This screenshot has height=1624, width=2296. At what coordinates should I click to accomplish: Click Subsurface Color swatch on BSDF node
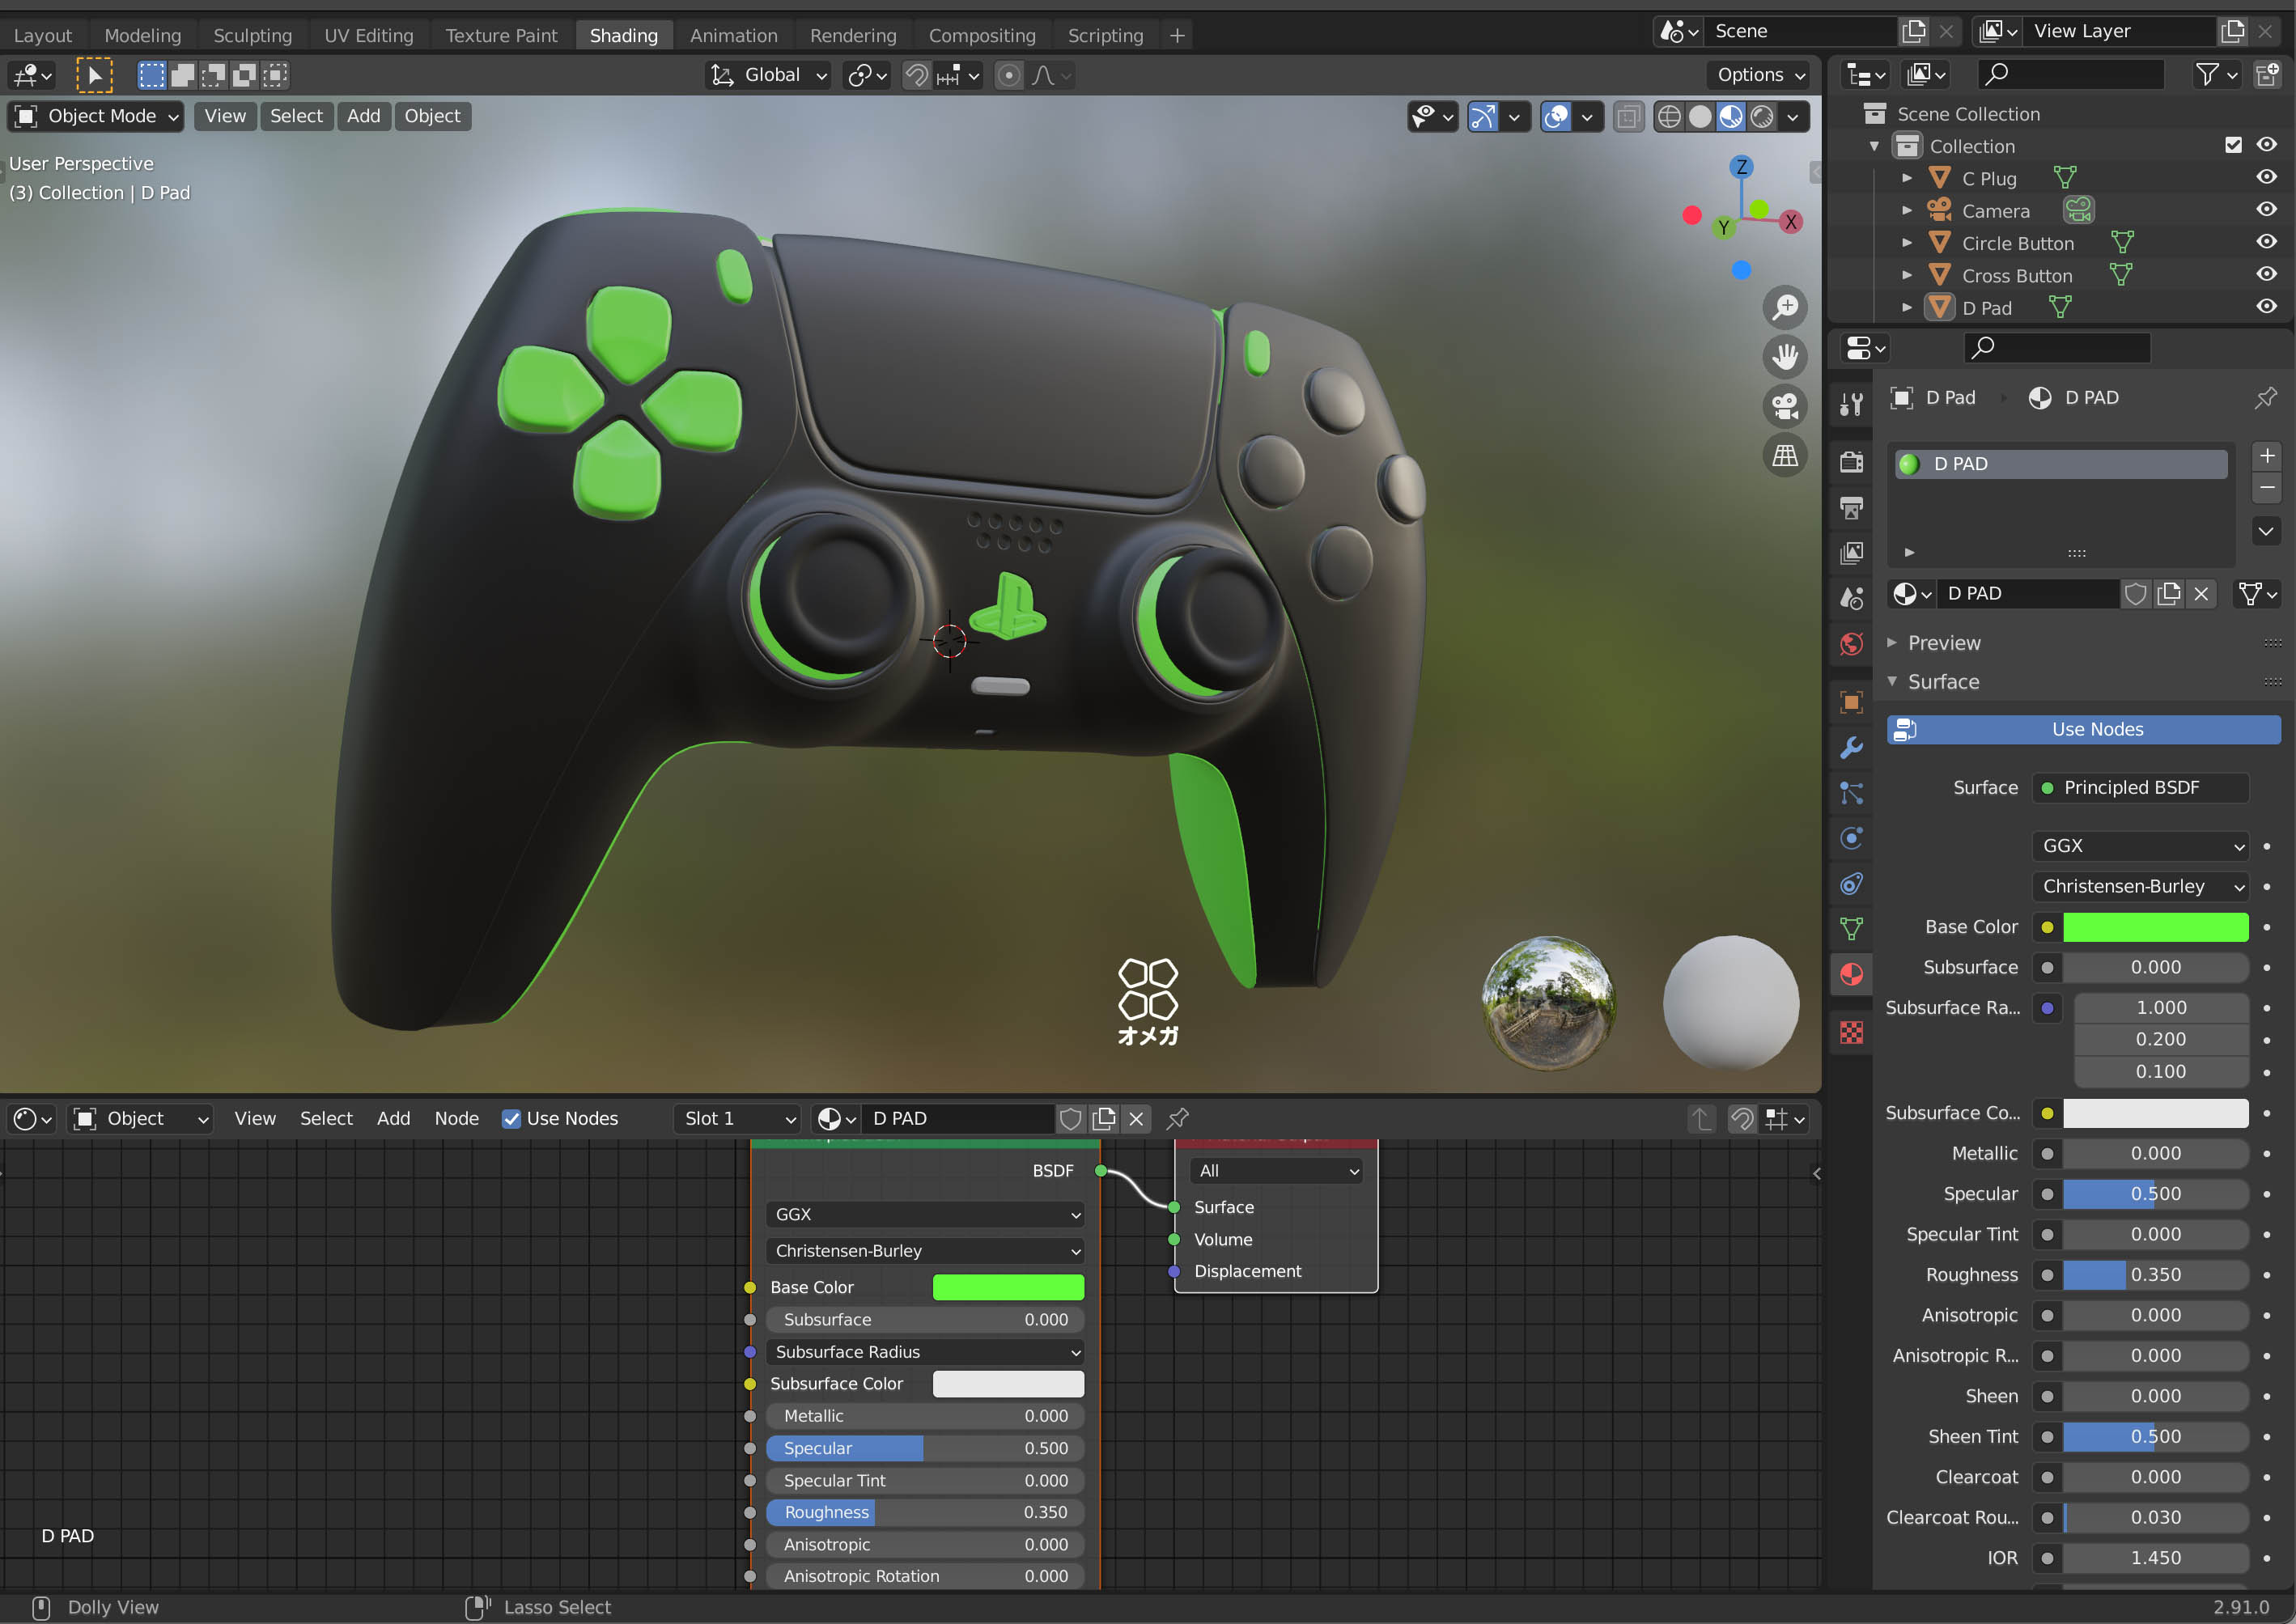(1008, 1384)
